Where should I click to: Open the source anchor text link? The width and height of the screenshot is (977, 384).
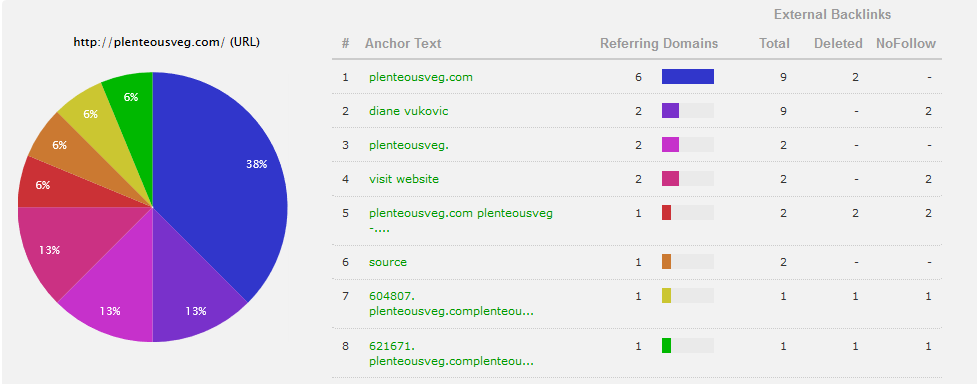(x=388, y=262)
